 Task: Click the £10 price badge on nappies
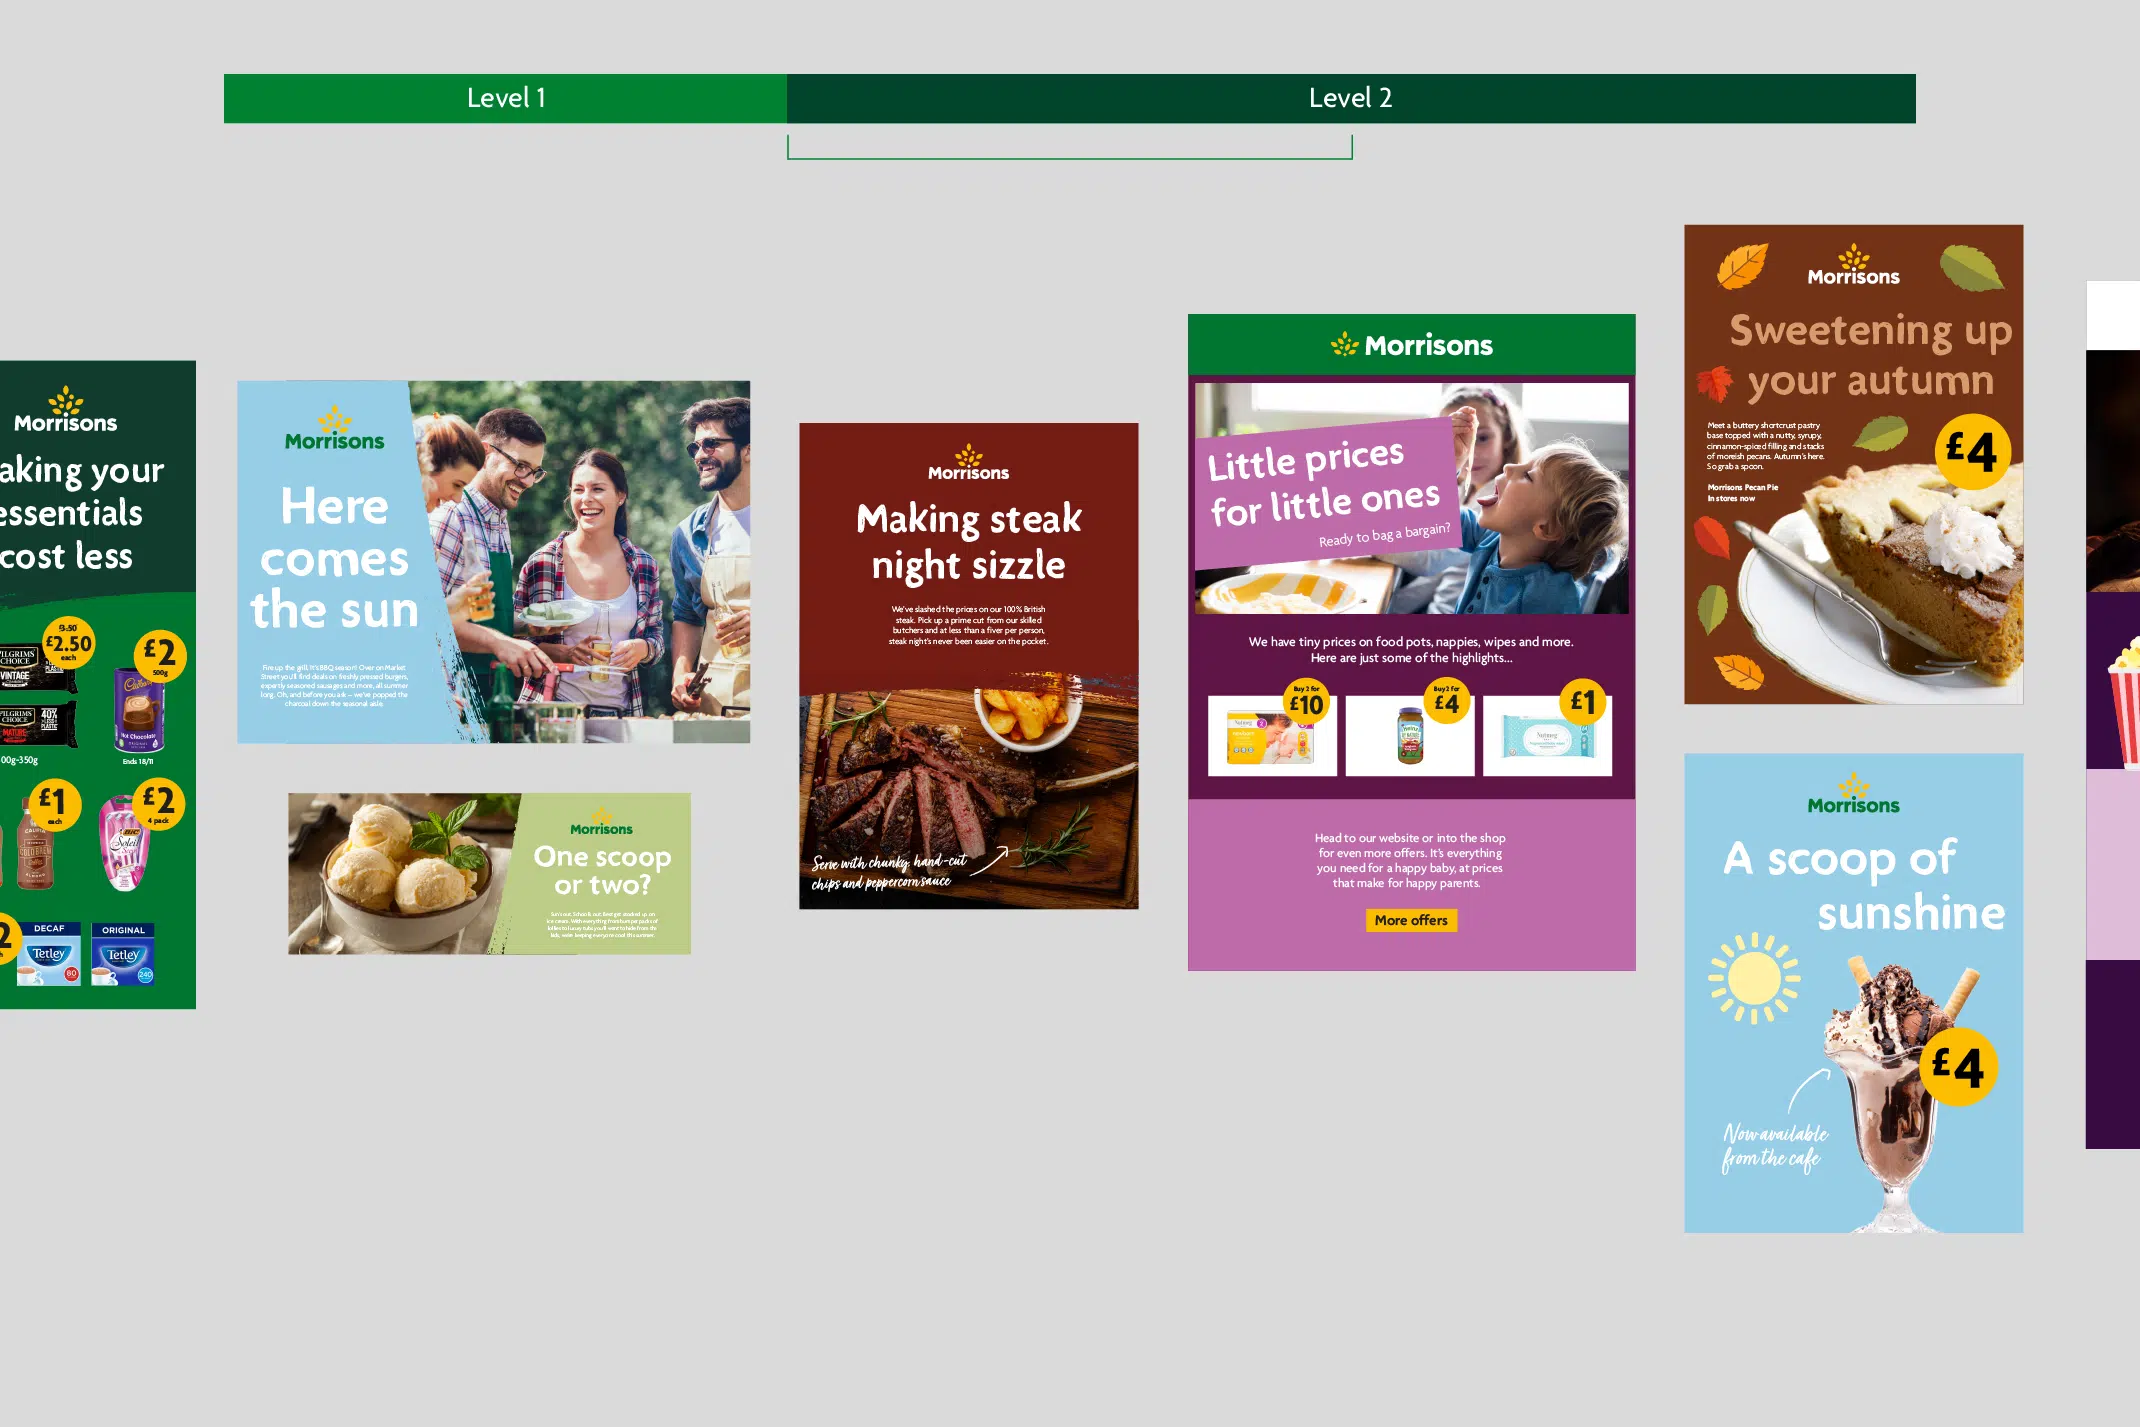tap(1306, 703)
